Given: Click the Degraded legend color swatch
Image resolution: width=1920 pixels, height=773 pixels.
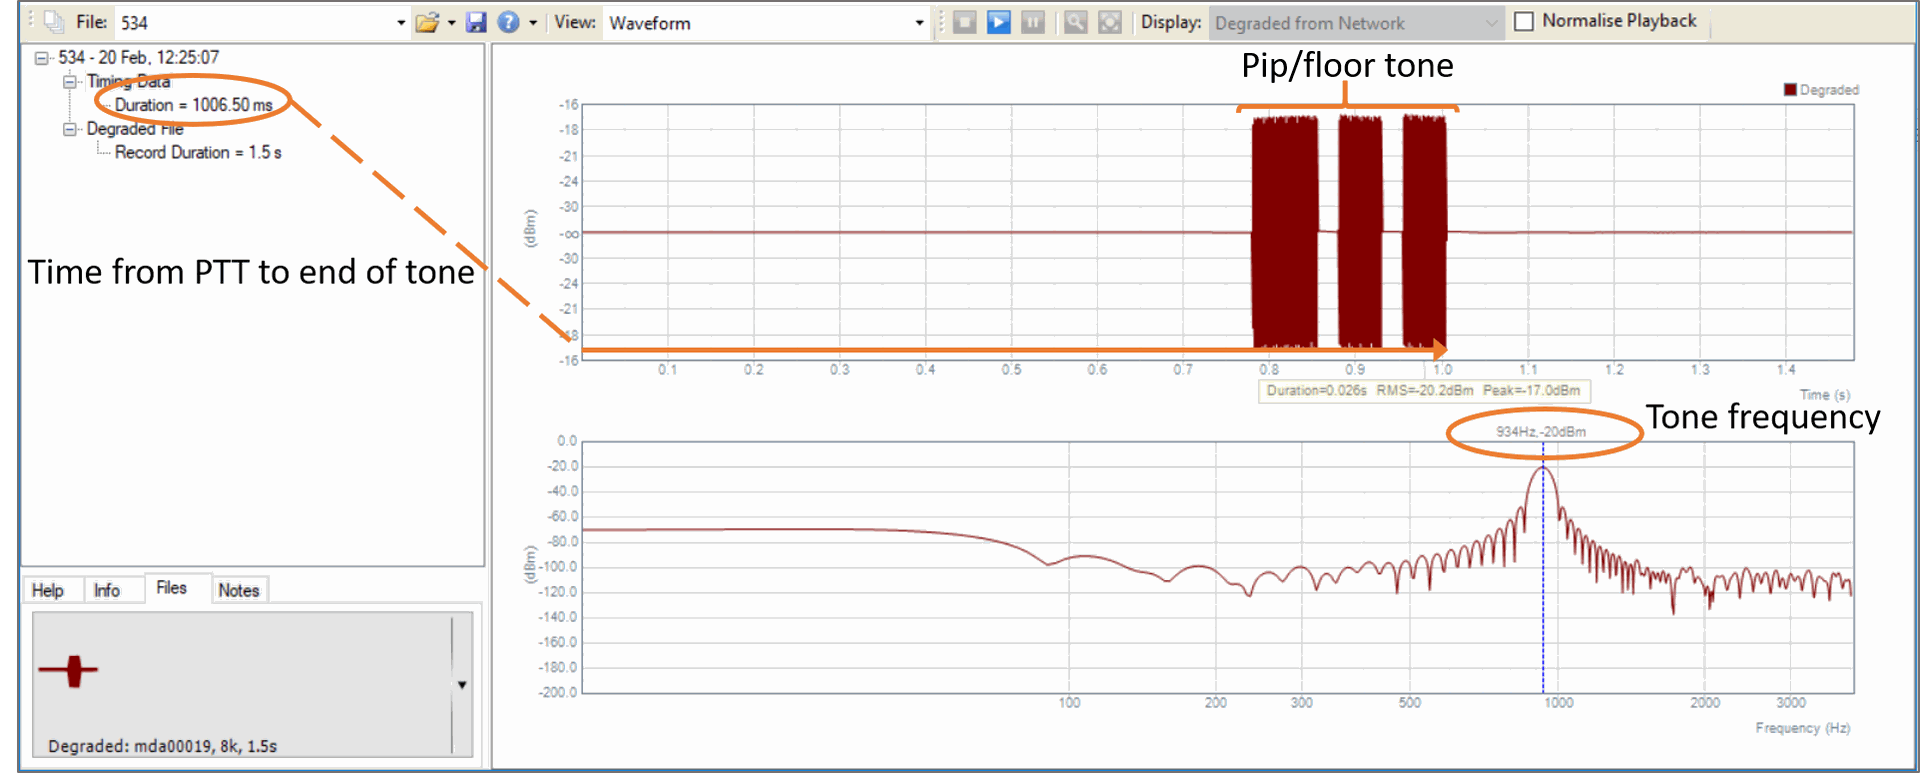Looking at the screenshot, I should point(1790,90).
